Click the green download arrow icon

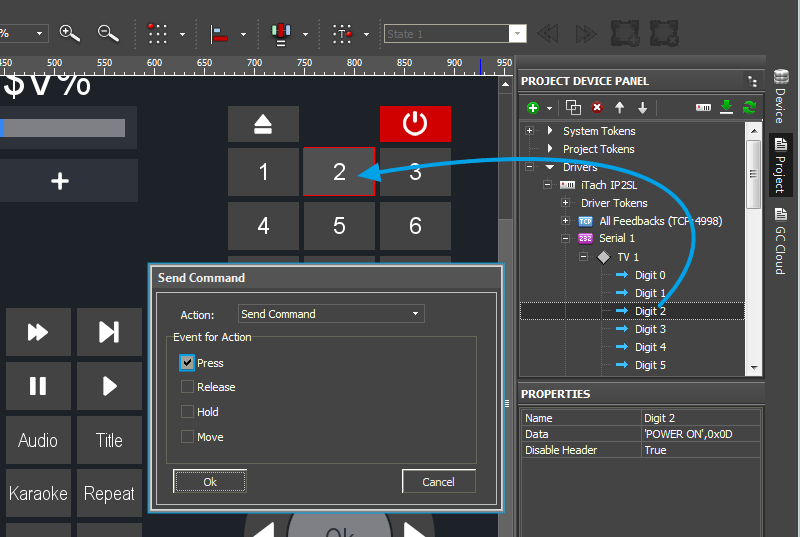(727, 107)
